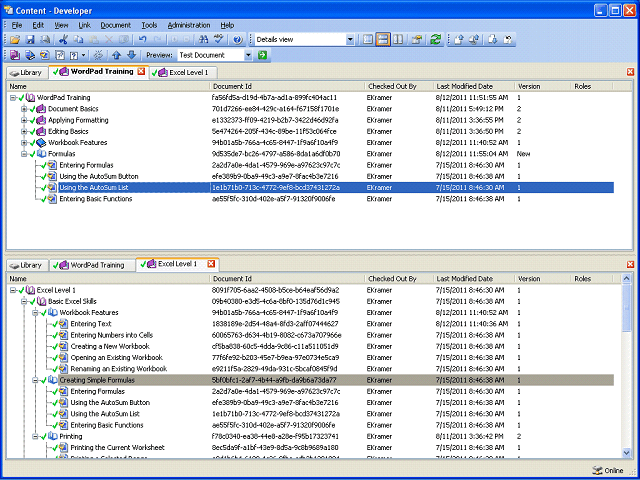Screen dimensions: 640x480
Task: Collapse the Excel Level 1 root node
Action: click(13, 290)
